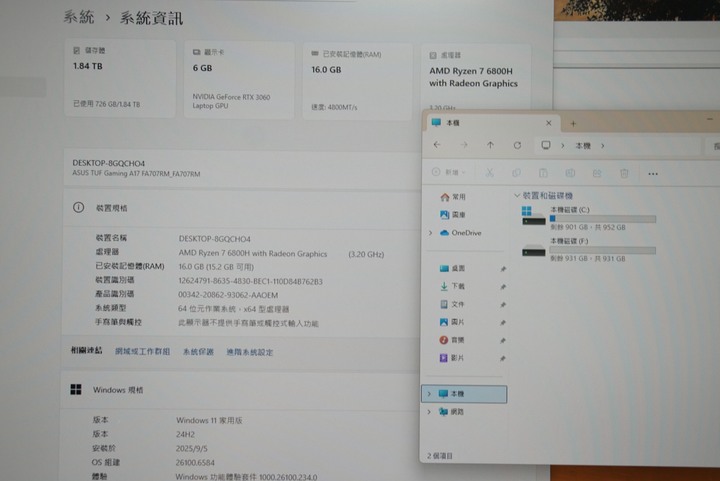Open 下載 (Downloads) quick access folder
The width and height of the screenshot is (720, 481).
[x=452, y=286]
